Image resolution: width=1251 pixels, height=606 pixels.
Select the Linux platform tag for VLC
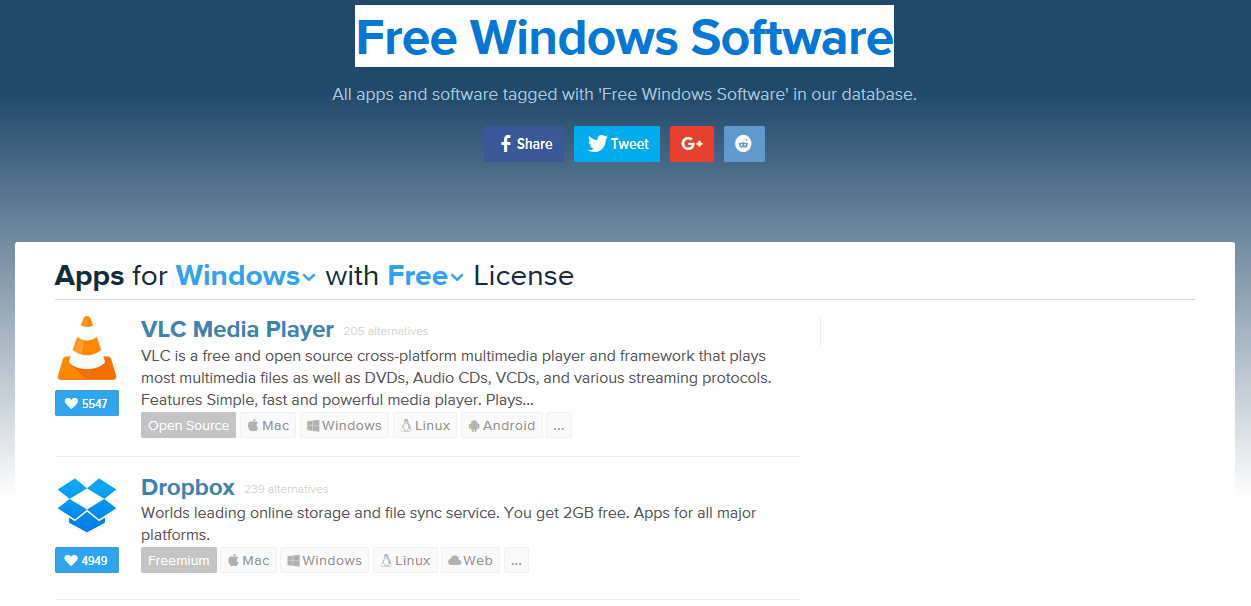pyautogui.click(x=425, y=425)
